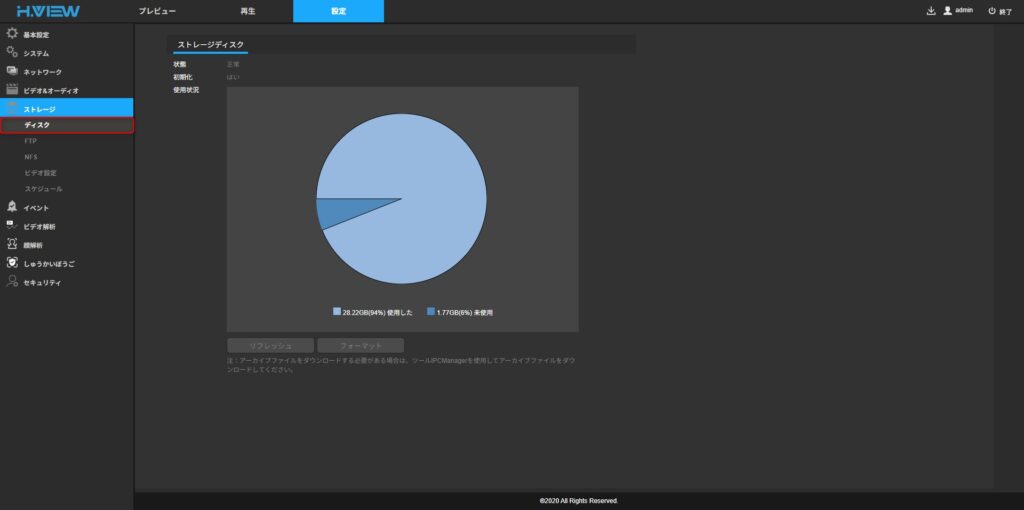This screenshot has height=510, width=1024.
Task: Click the light blue 使用した legend swatch
Action: tap(337, 312)
